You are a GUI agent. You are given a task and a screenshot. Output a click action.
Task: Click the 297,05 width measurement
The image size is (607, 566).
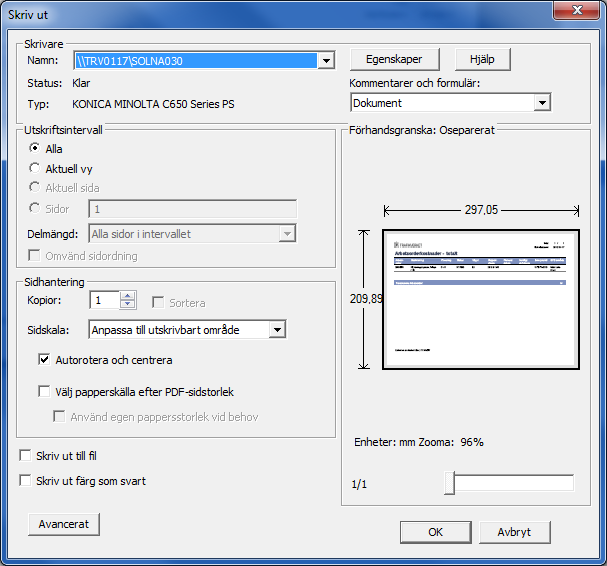point(481,210)
